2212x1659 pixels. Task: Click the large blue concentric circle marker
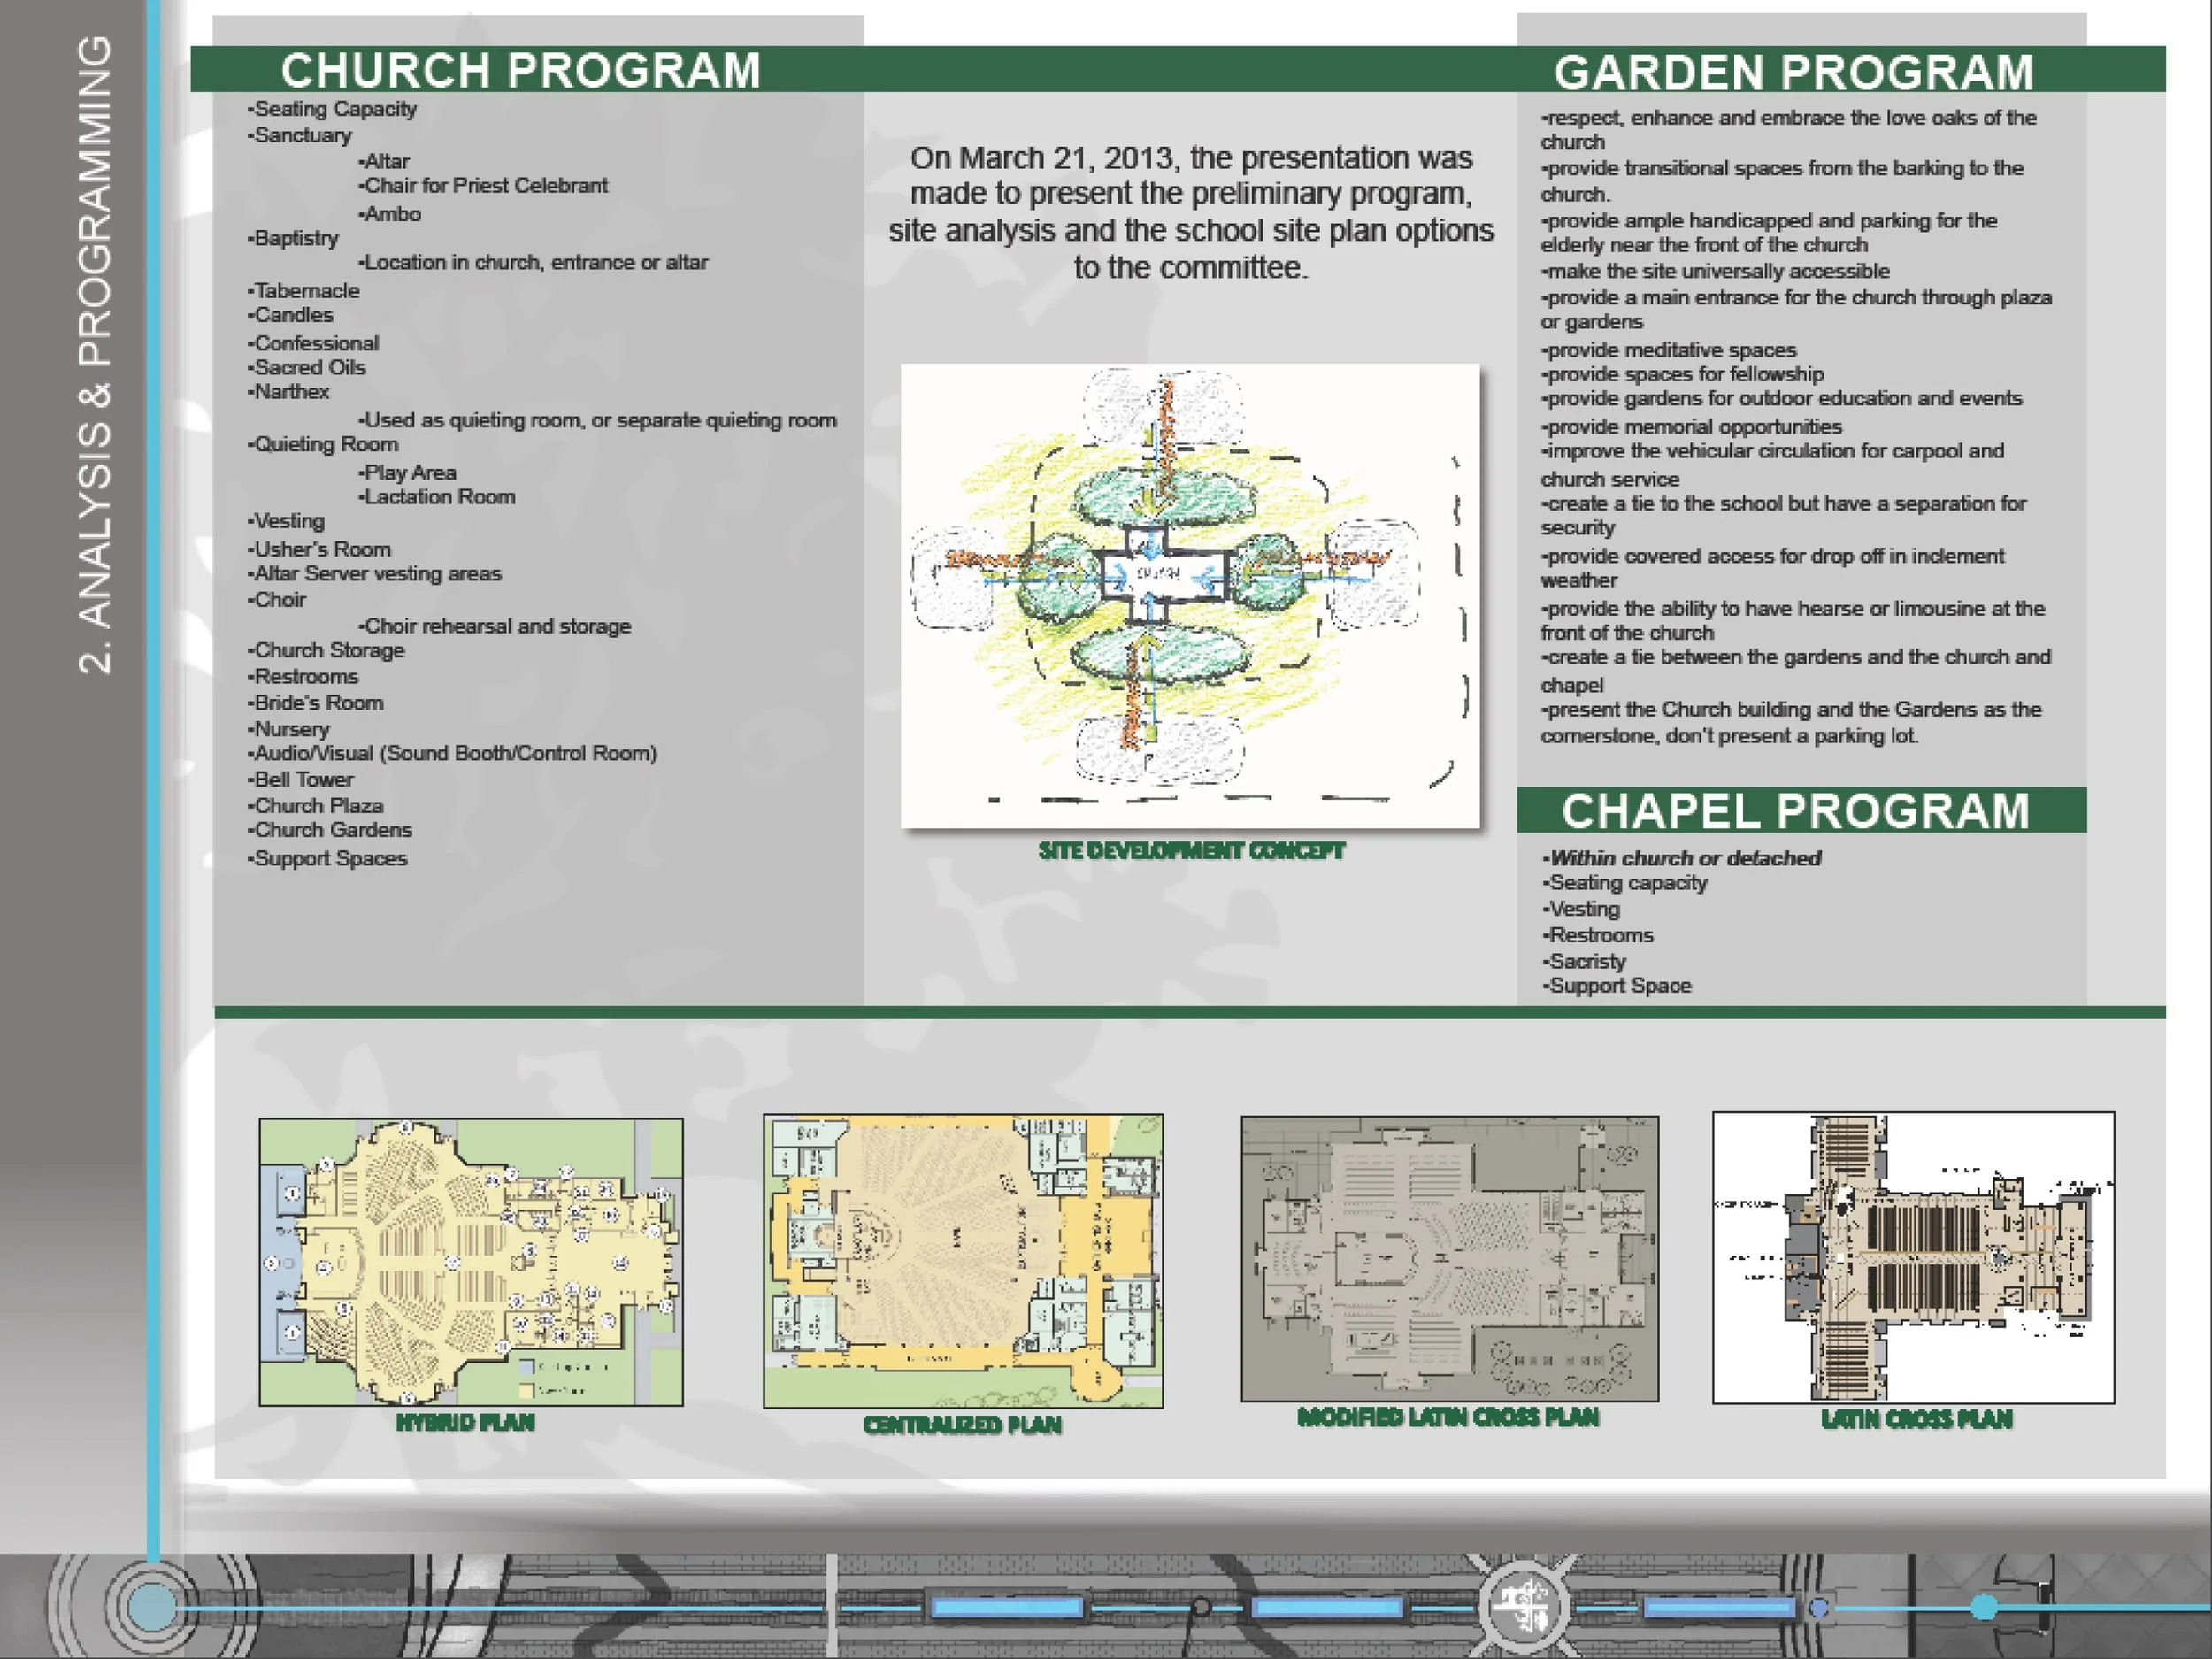[x=152, y=1606]
